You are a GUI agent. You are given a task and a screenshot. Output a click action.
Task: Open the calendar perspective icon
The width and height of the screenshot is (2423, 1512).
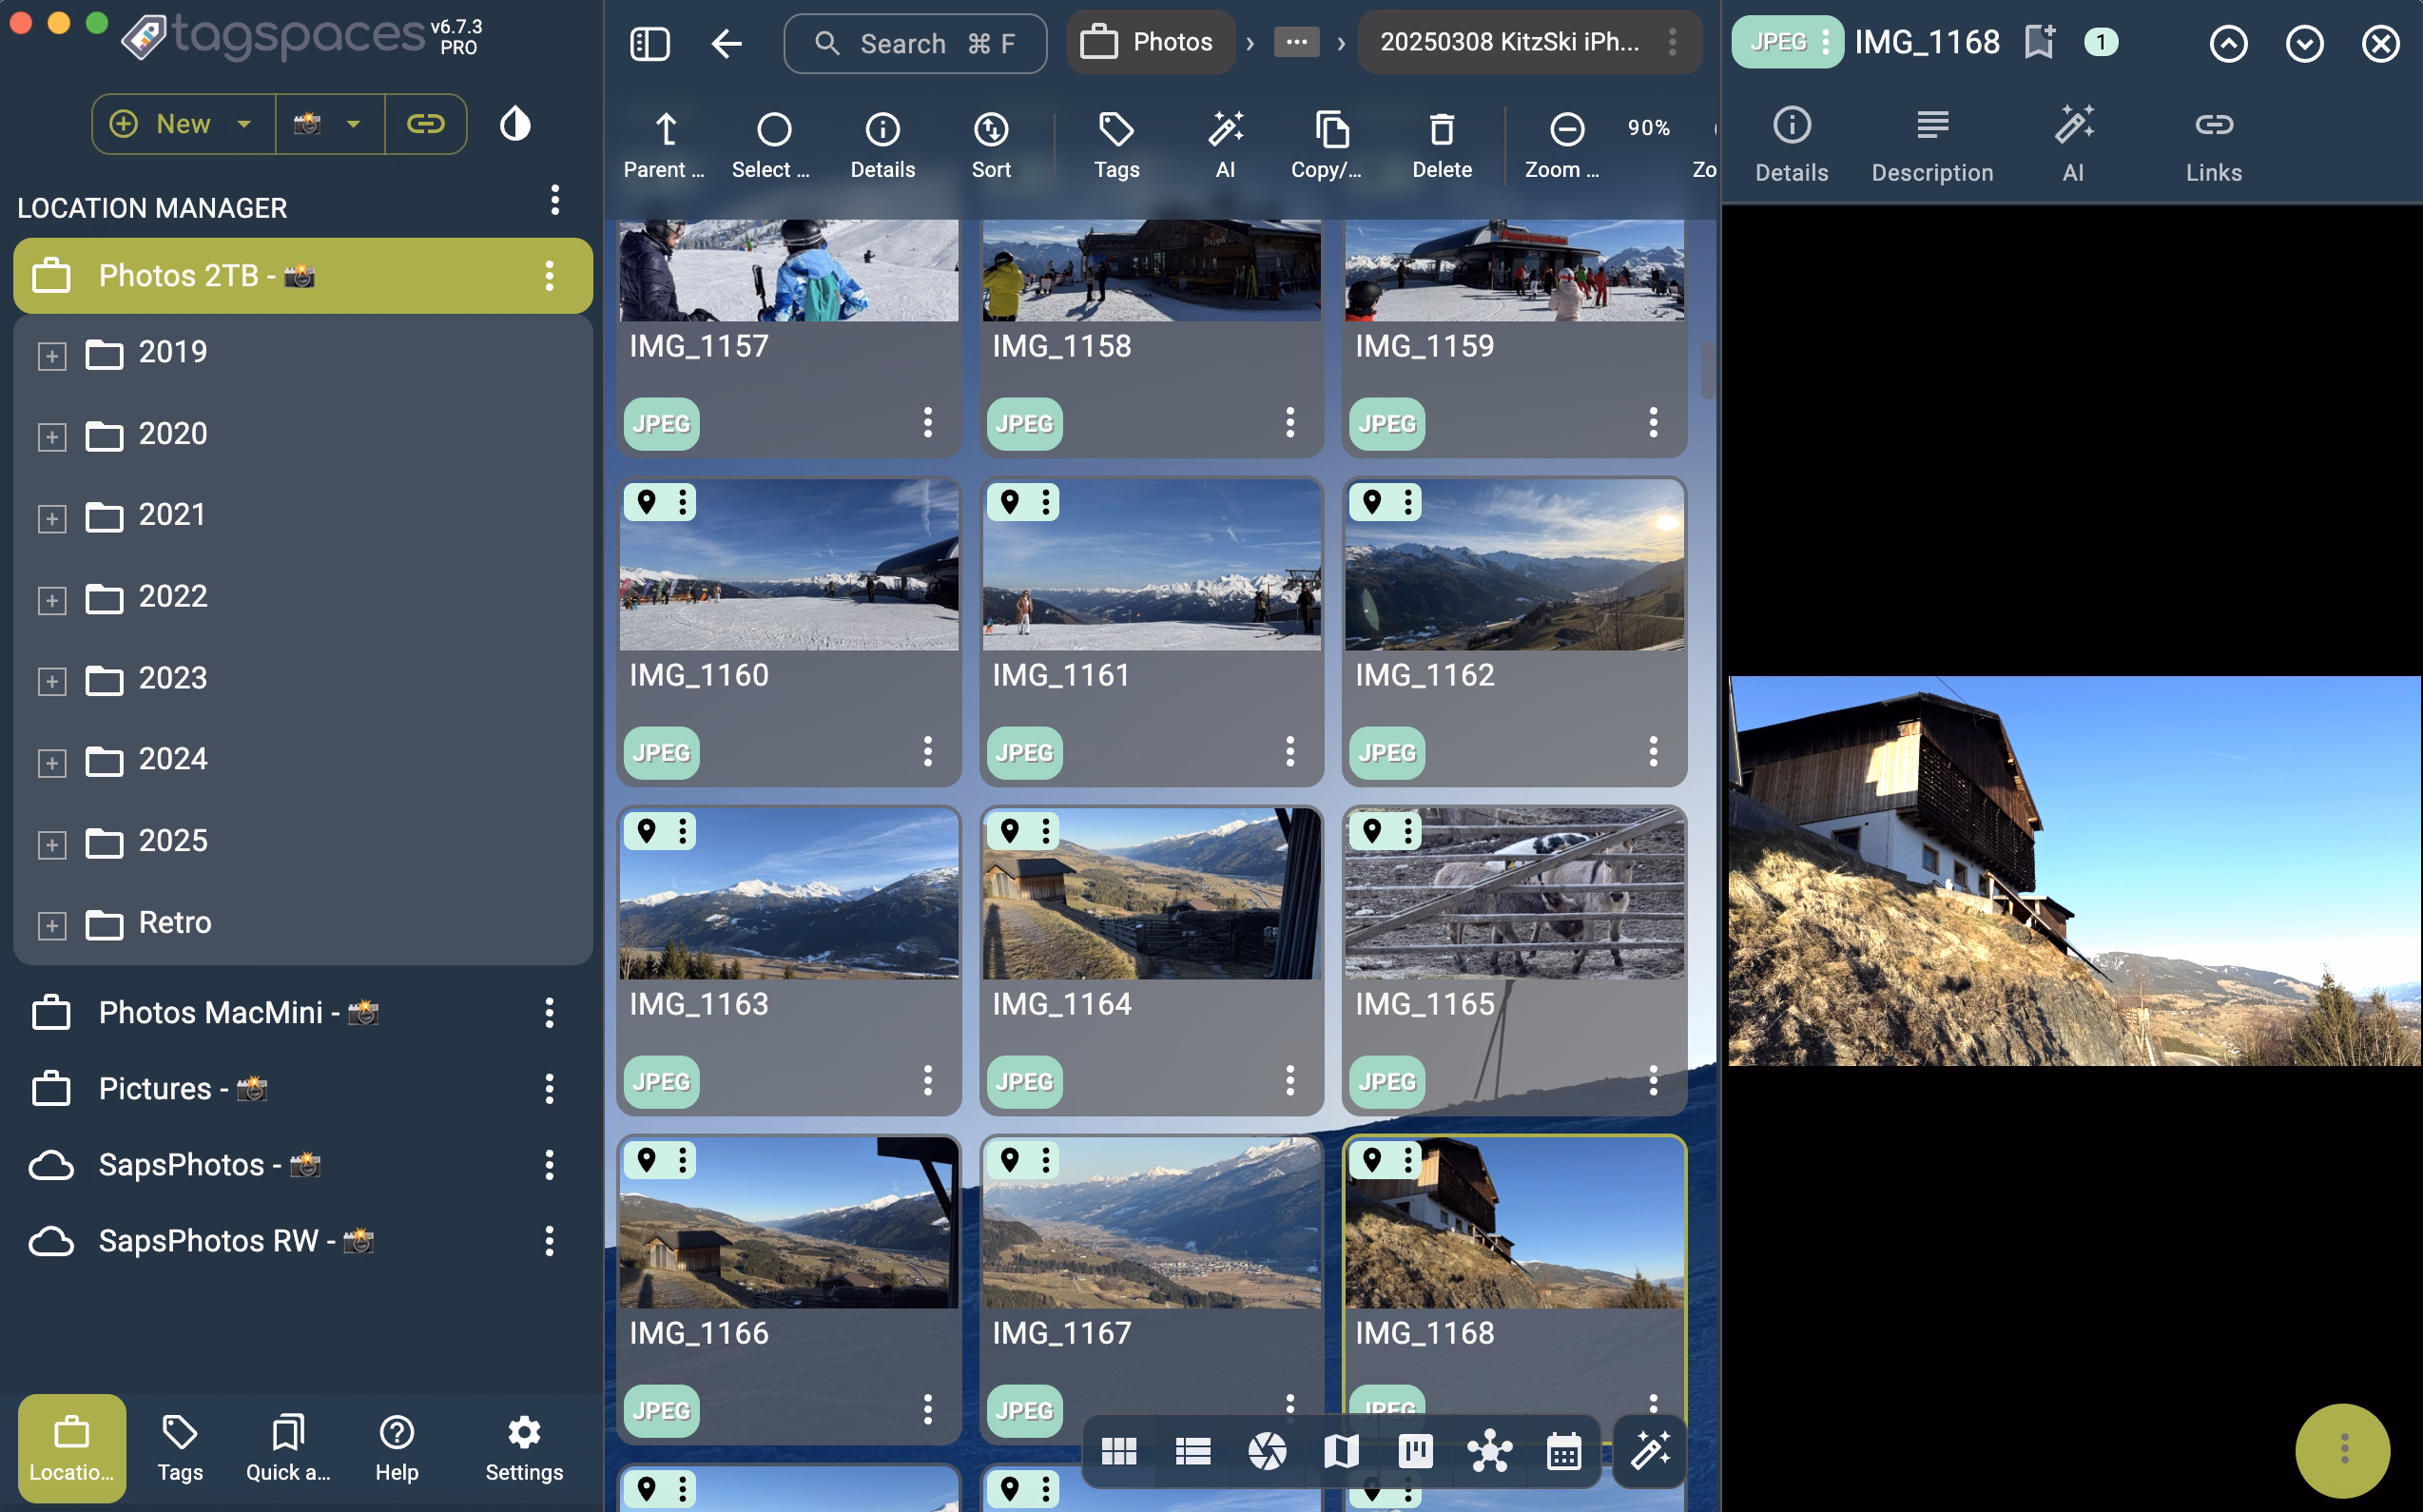[1562, 1452]
